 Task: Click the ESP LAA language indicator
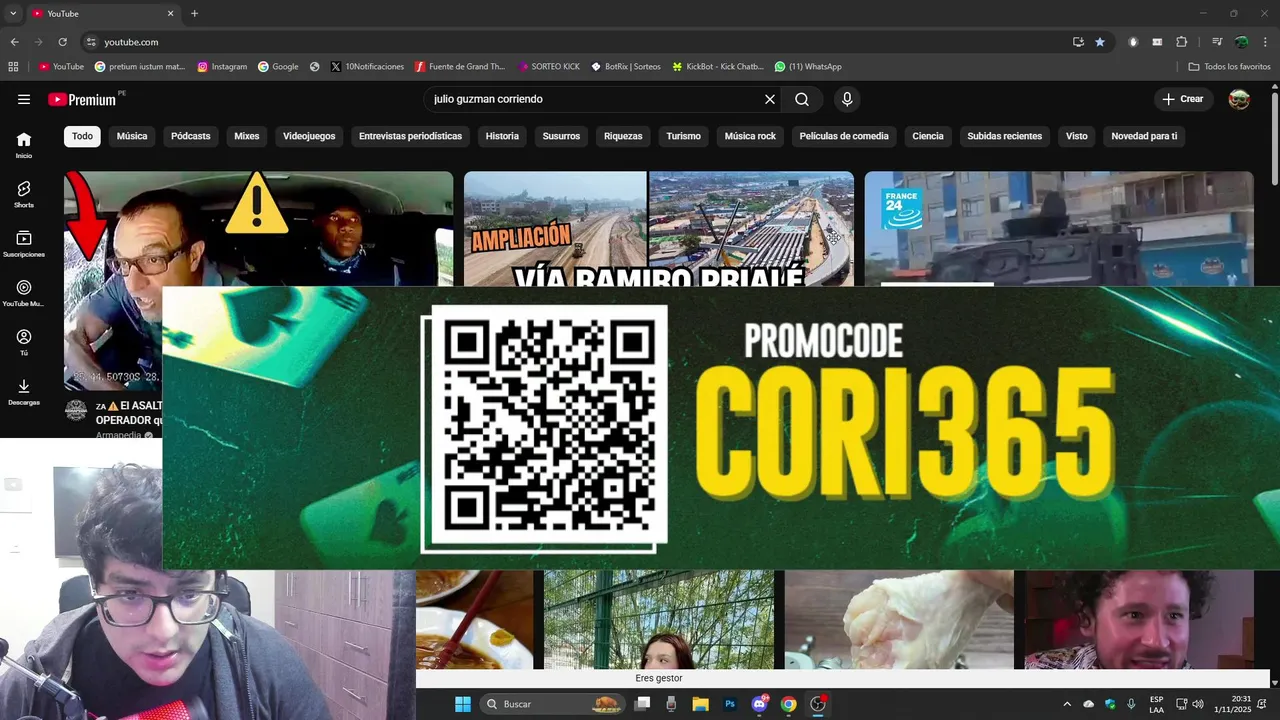[1156, 704]
